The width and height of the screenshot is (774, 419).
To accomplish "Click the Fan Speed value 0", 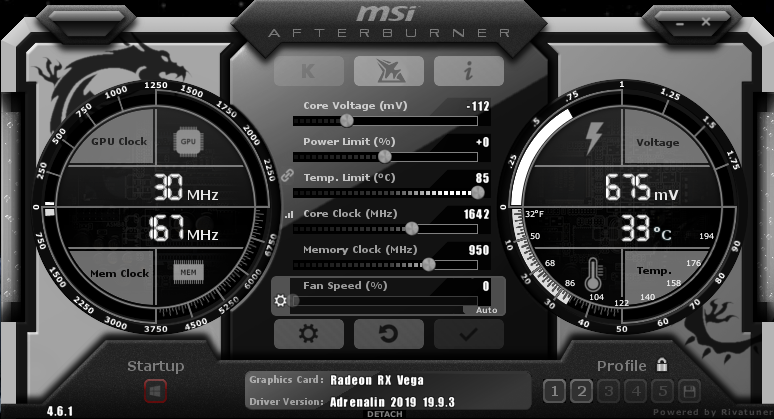I will point(486,286).
